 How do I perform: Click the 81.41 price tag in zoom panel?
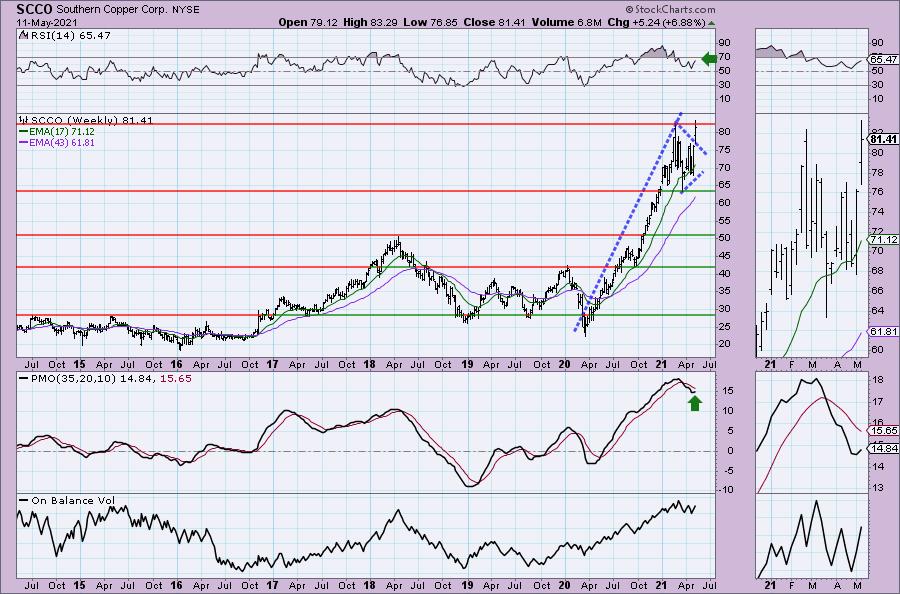pos(883,139)
